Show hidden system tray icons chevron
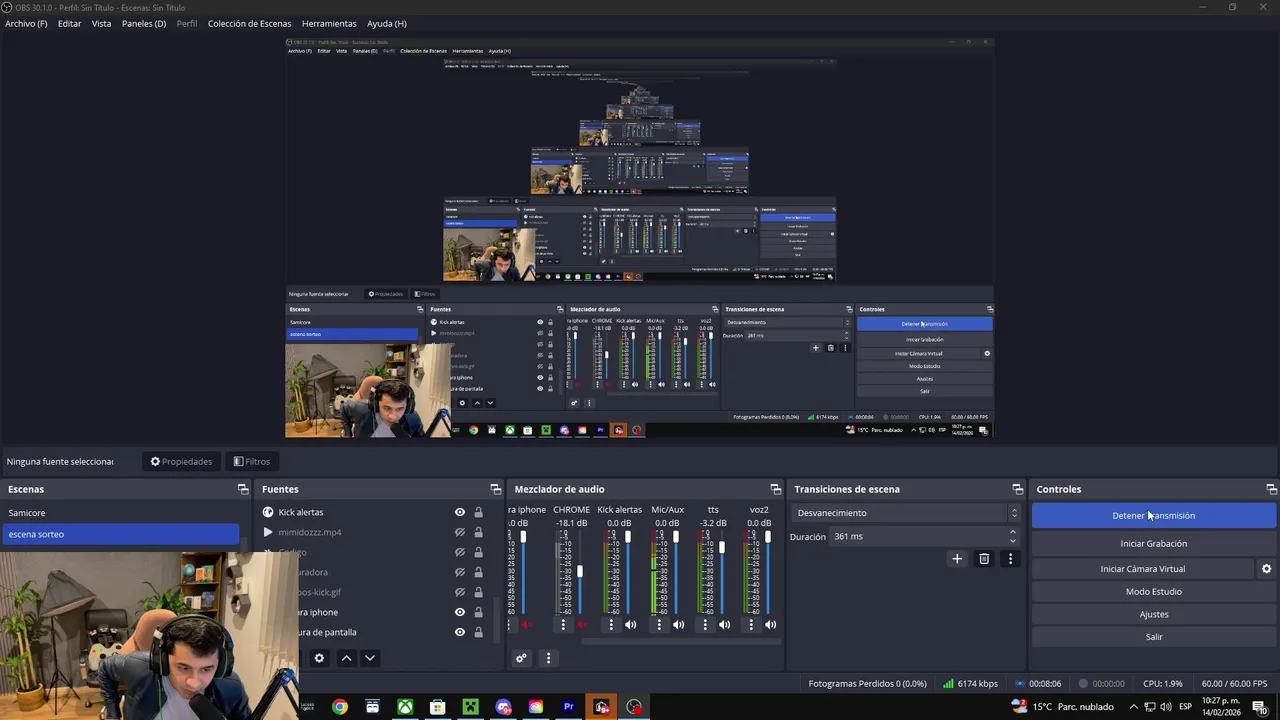Image resolution: width=1280 pixels, height=720 pixels. click(1133, 707)
